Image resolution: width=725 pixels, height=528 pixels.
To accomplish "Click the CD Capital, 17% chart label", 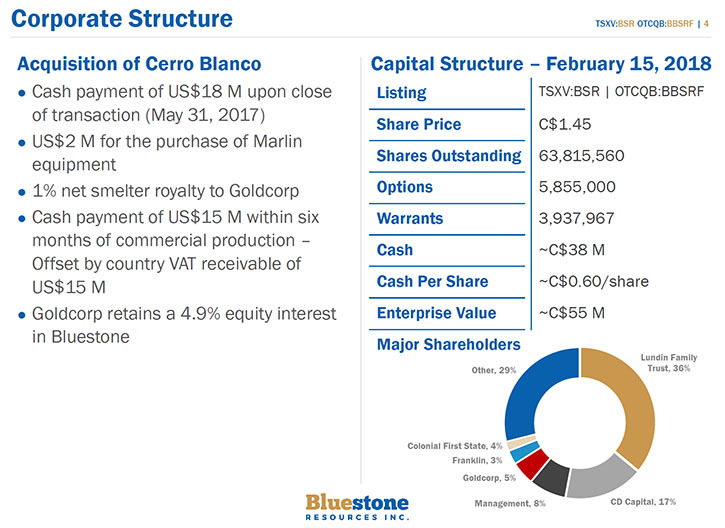I will point(643,502).
